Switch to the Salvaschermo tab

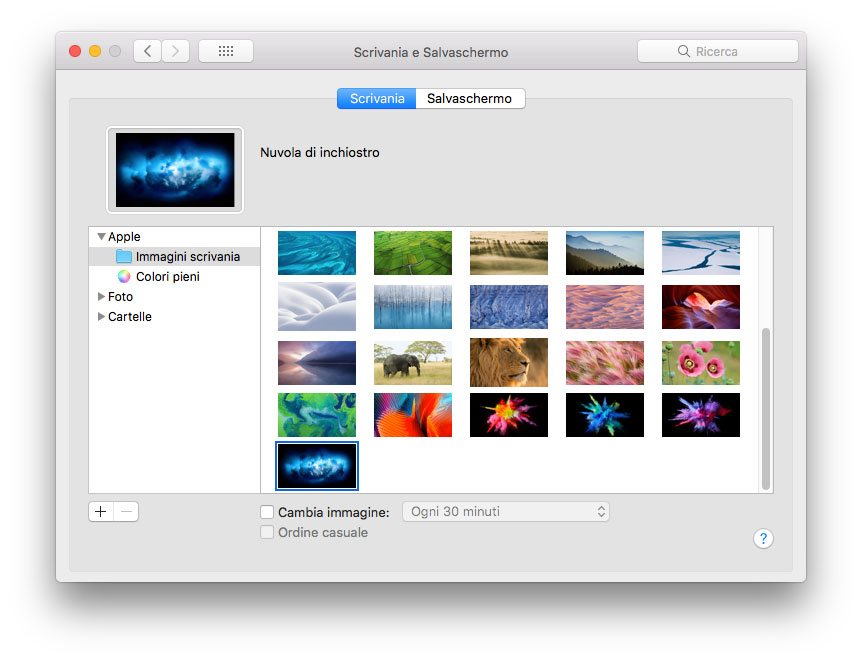coord(469,99)
